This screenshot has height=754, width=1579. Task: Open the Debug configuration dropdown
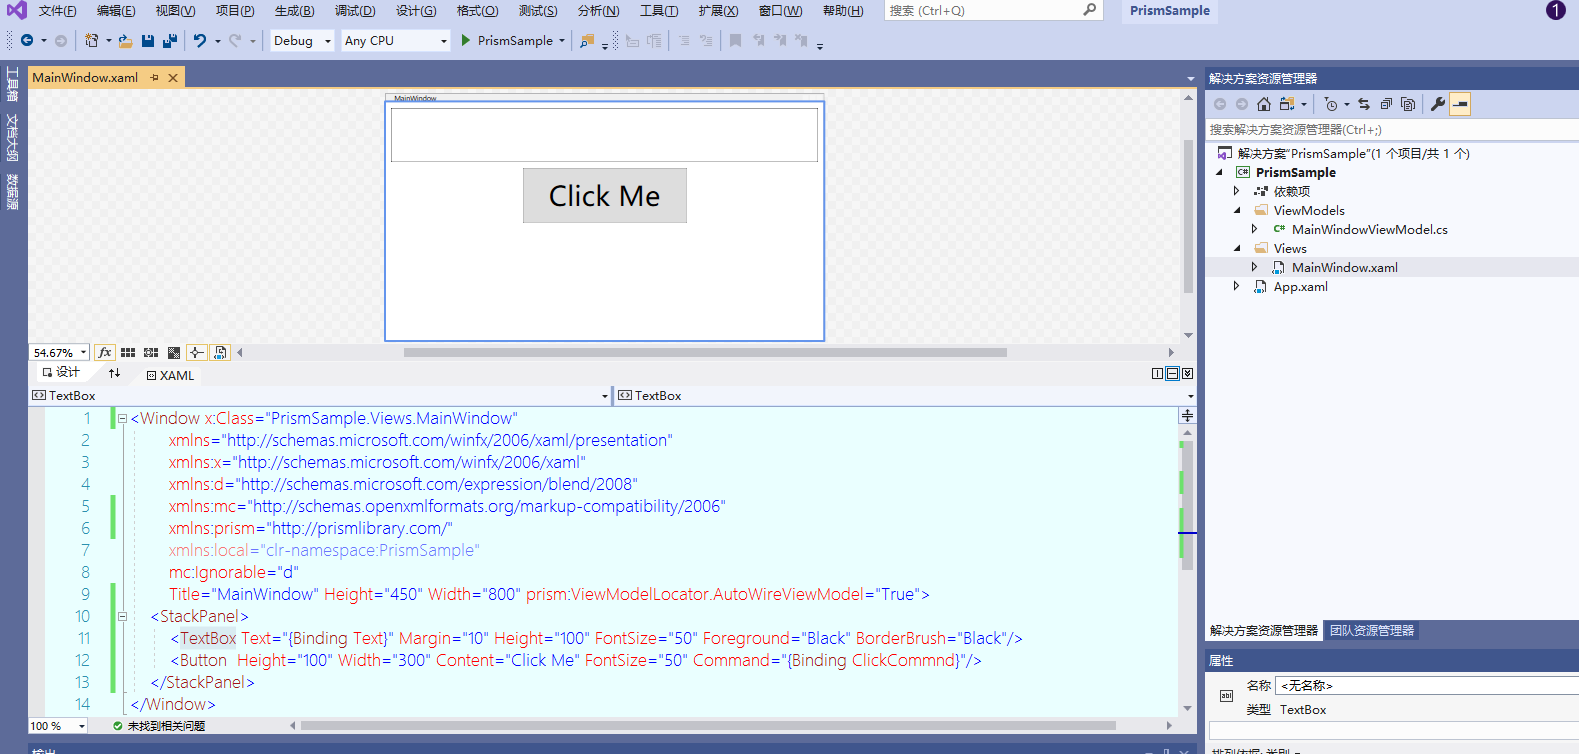tap(301, 41)
